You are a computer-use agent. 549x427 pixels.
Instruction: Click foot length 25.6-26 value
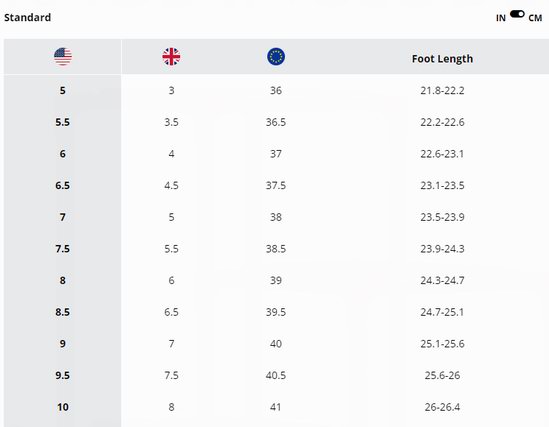pos(442,376)
